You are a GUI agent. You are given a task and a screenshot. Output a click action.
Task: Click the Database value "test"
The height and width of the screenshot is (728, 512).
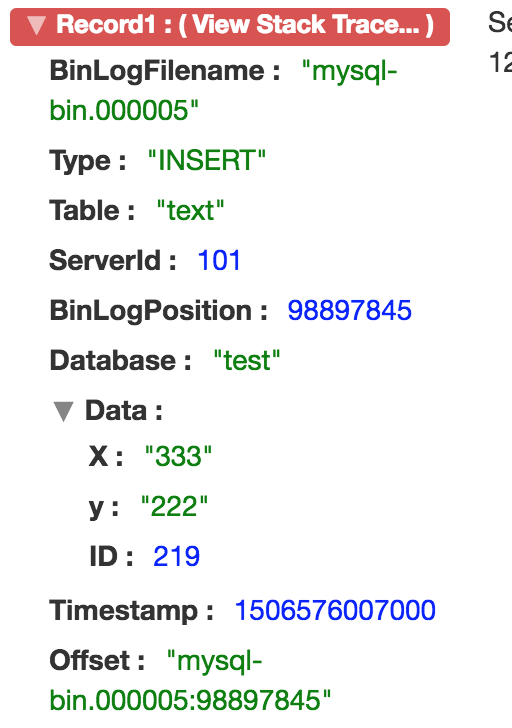tap(247, 360)
